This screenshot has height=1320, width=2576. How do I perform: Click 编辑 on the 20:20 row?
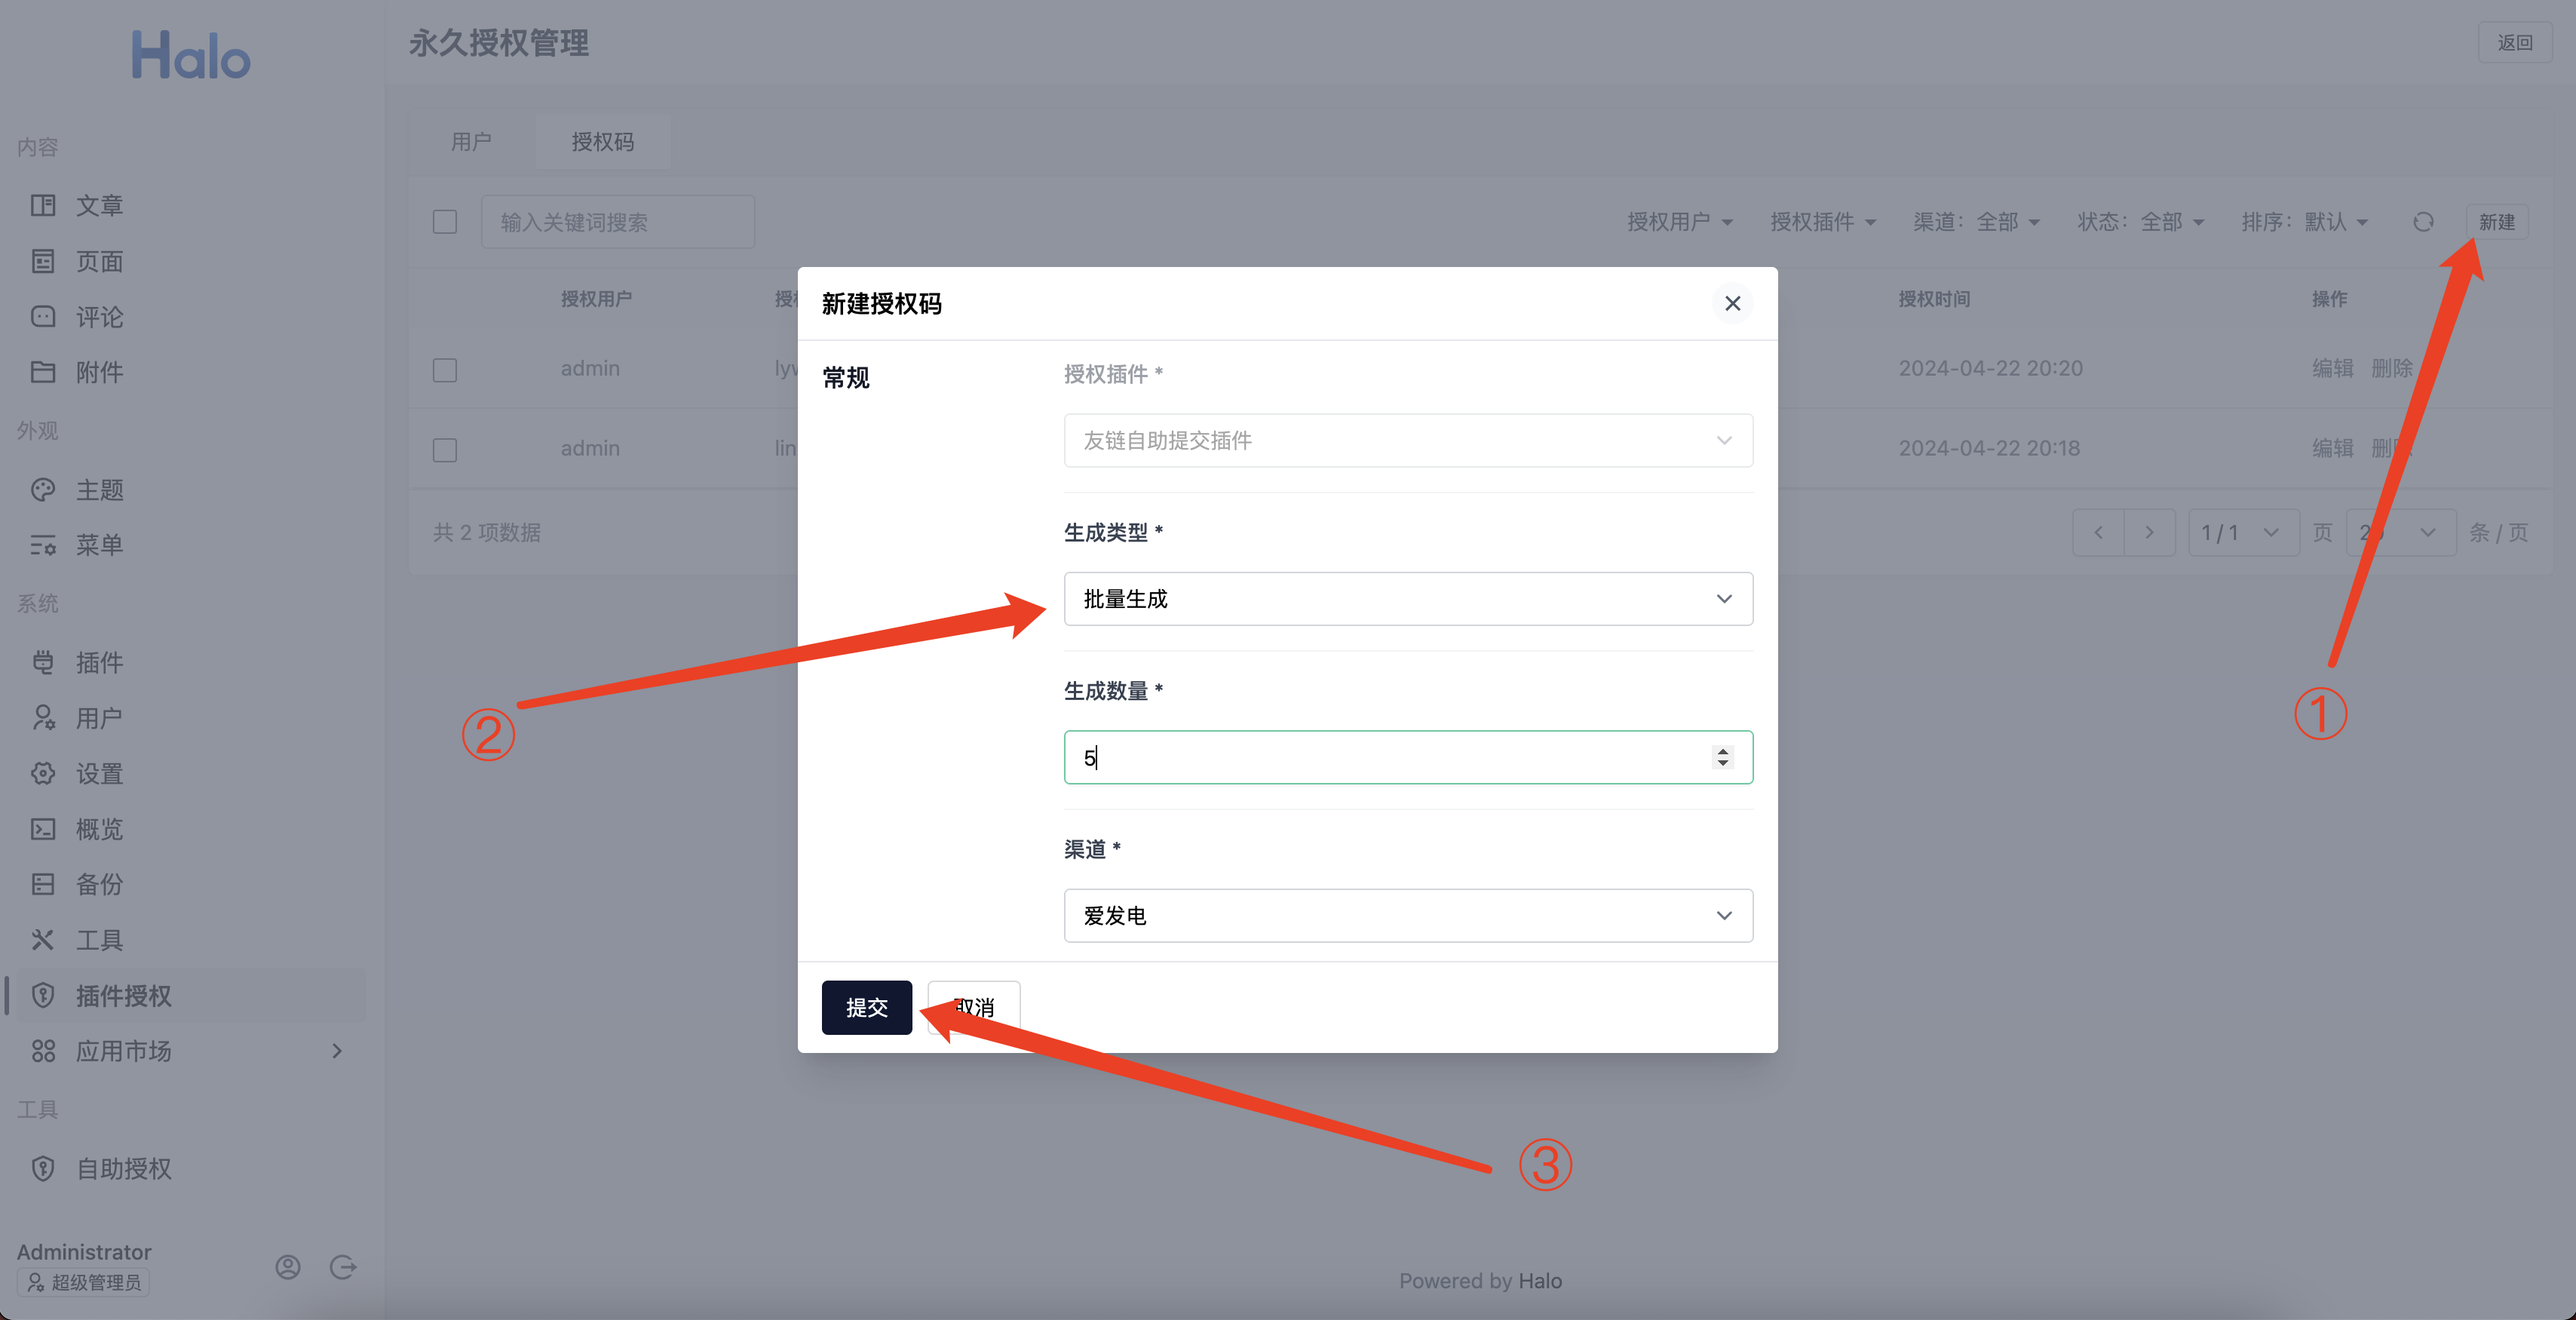(2333, 368)
